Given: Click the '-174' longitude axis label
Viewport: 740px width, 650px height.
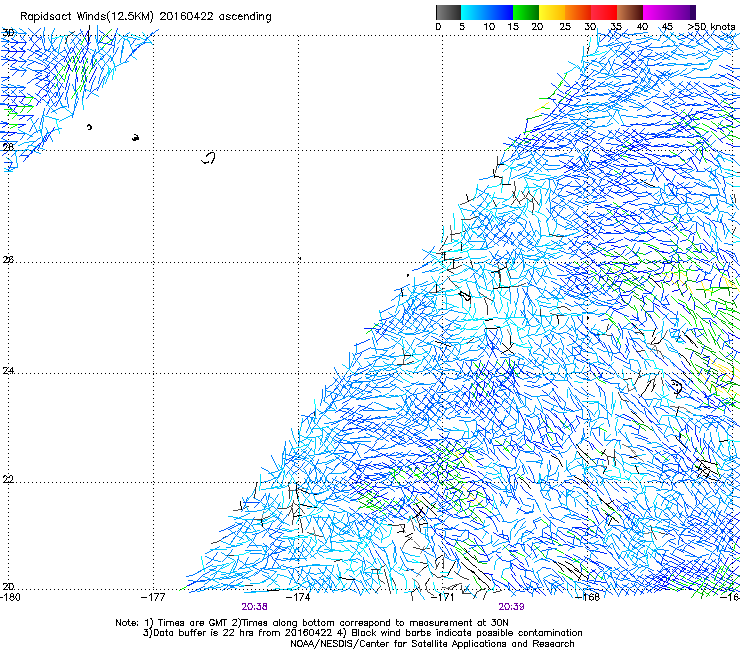Looking at the screenshot, I should click(x=298, y=597).
